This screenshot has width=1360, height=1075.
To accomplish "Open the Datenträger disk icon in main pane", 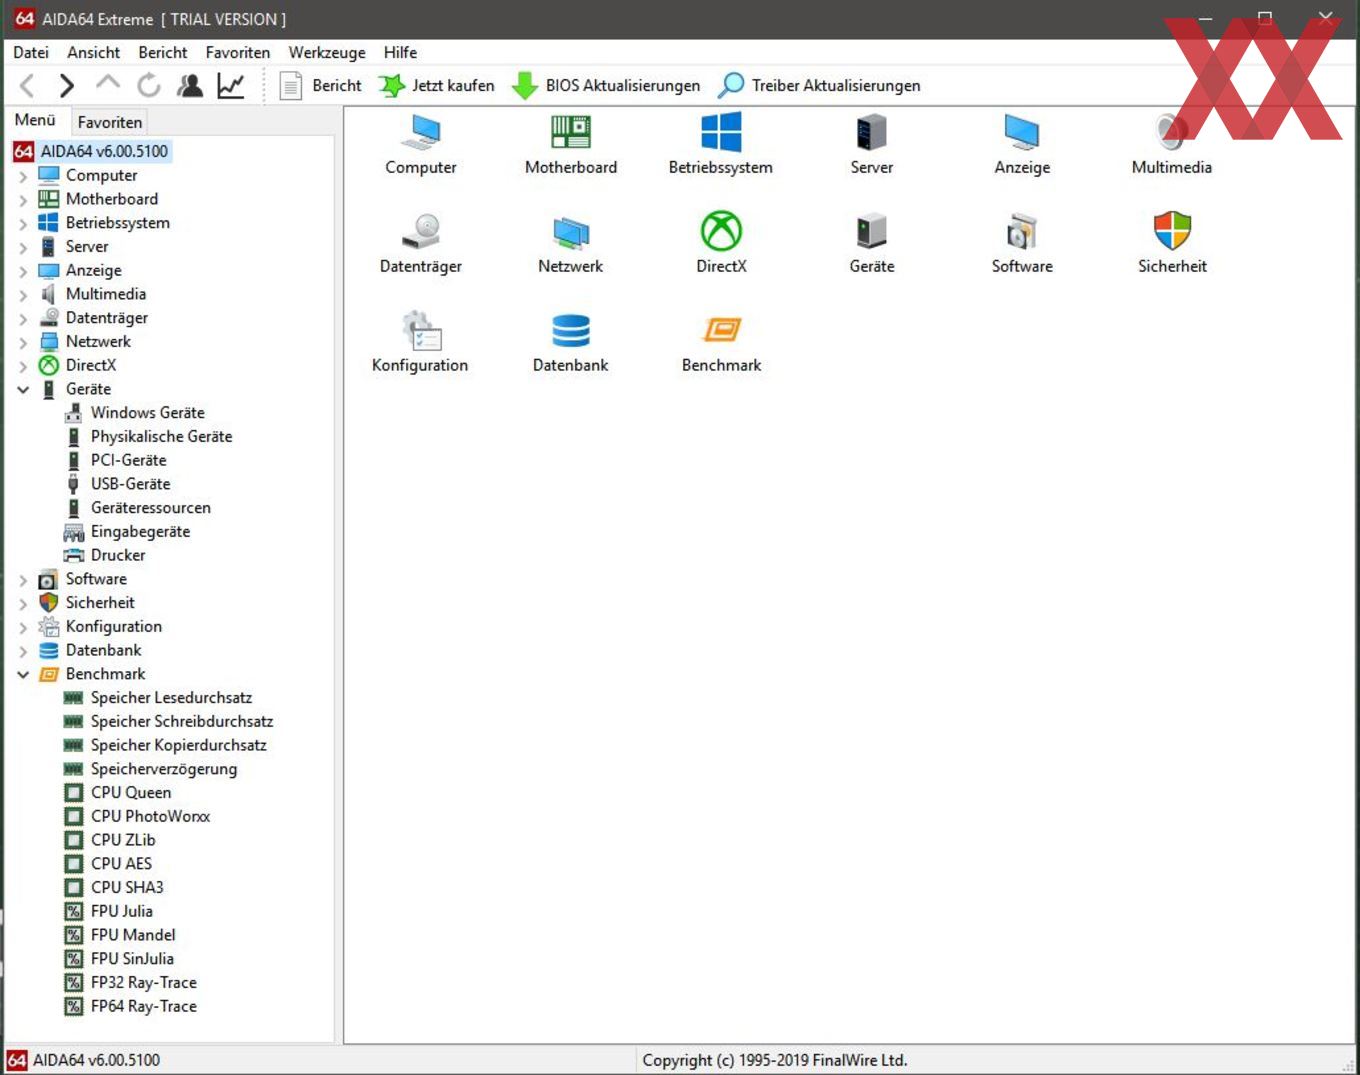I will [421, 231].
